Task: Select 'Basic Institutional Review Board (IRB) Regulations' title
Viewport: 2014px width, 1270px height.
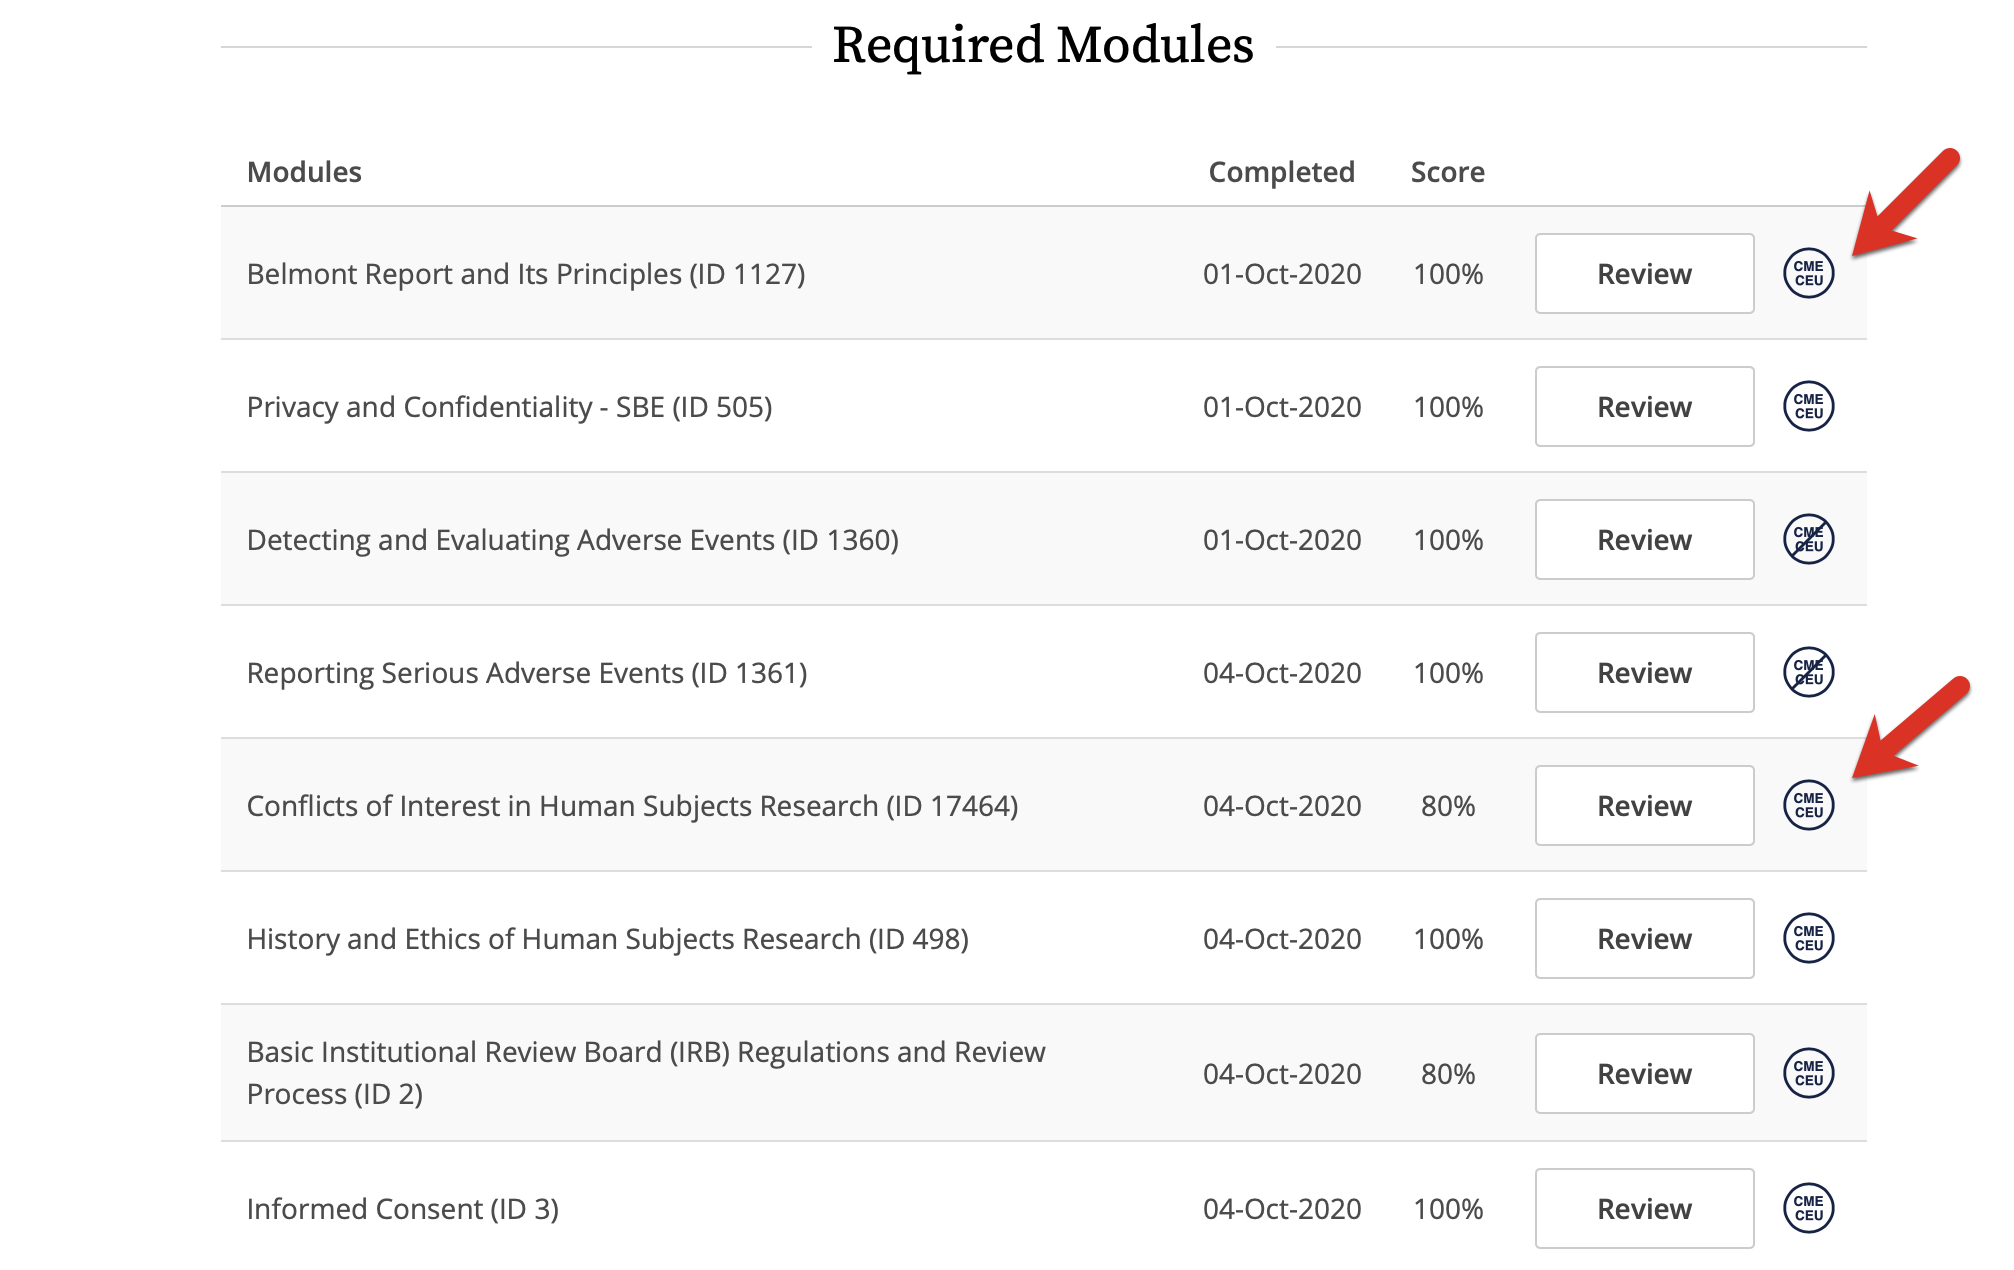Action: [646, 1073]
